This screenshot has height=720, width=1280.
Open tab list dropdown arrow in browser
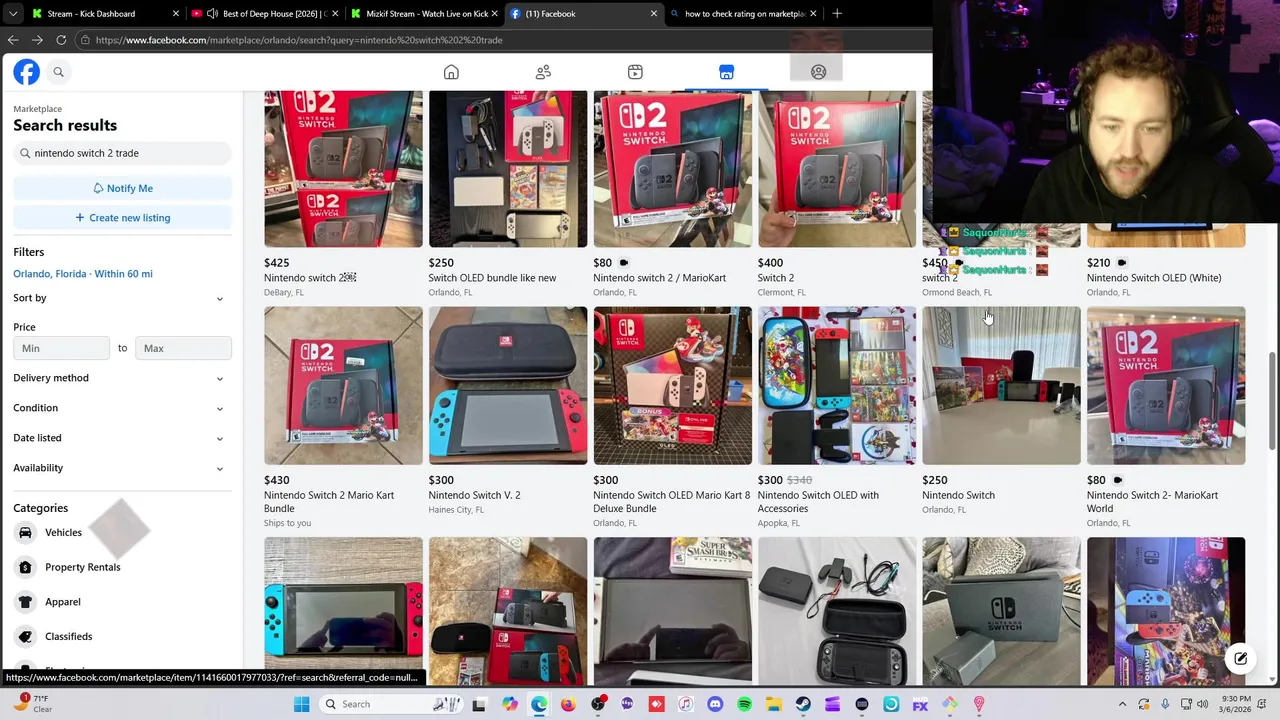pyautogui.click(x=12, y=14)
